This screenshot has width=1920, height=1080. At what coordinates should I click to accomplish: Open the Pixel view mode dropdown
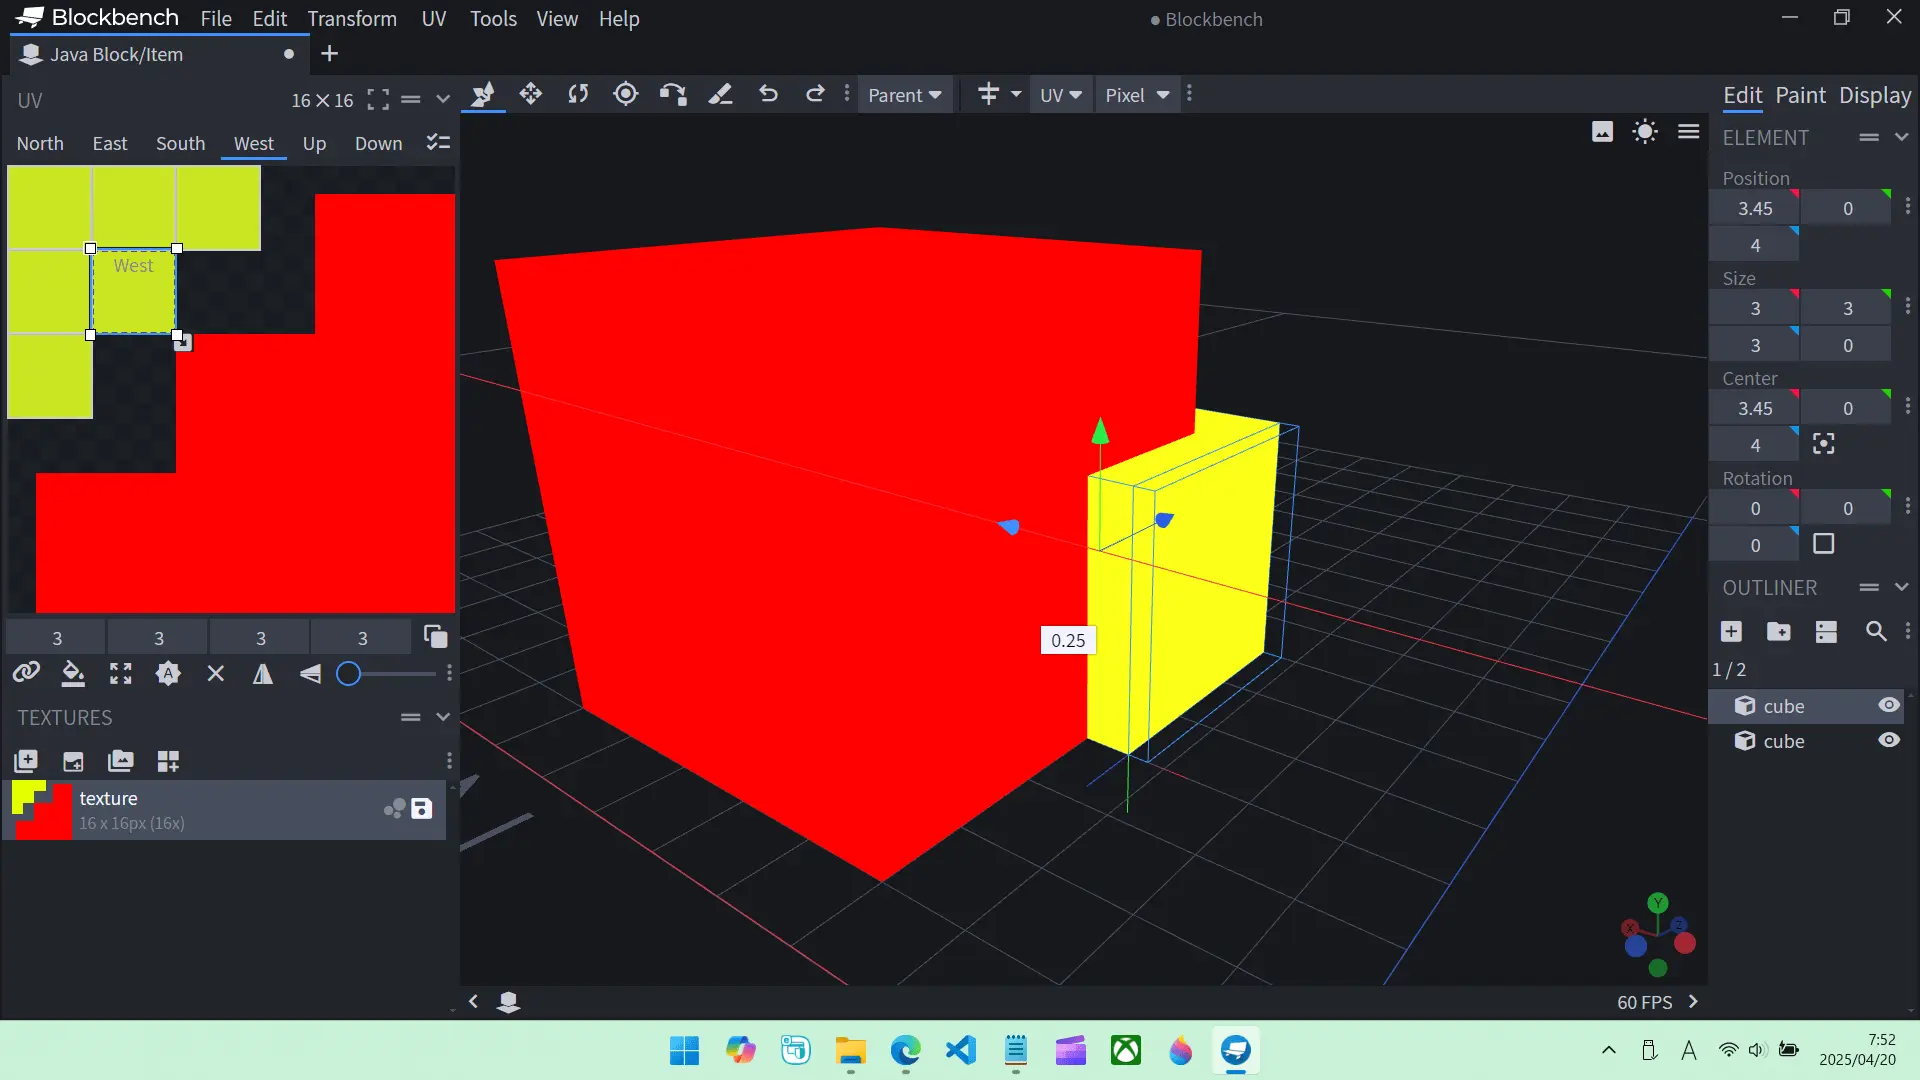point(1137,95)
